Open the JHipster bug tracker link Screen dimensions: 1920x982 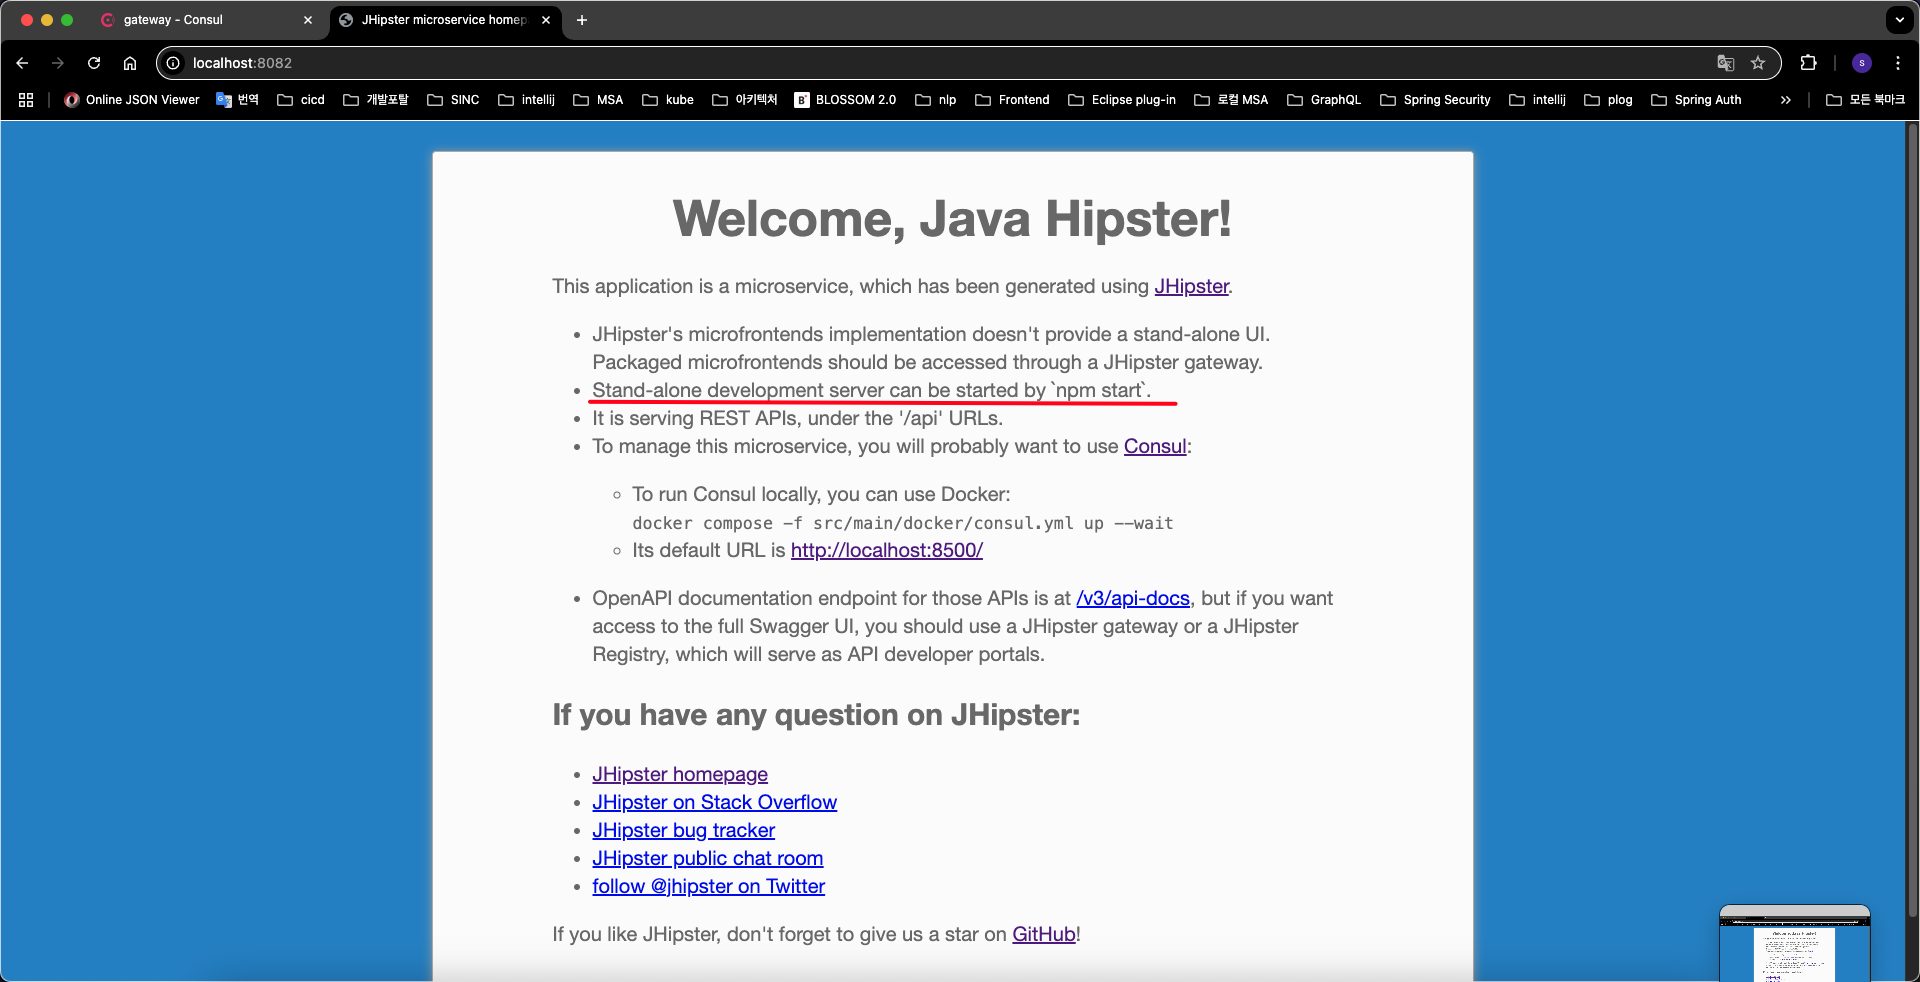click(683, 830)
